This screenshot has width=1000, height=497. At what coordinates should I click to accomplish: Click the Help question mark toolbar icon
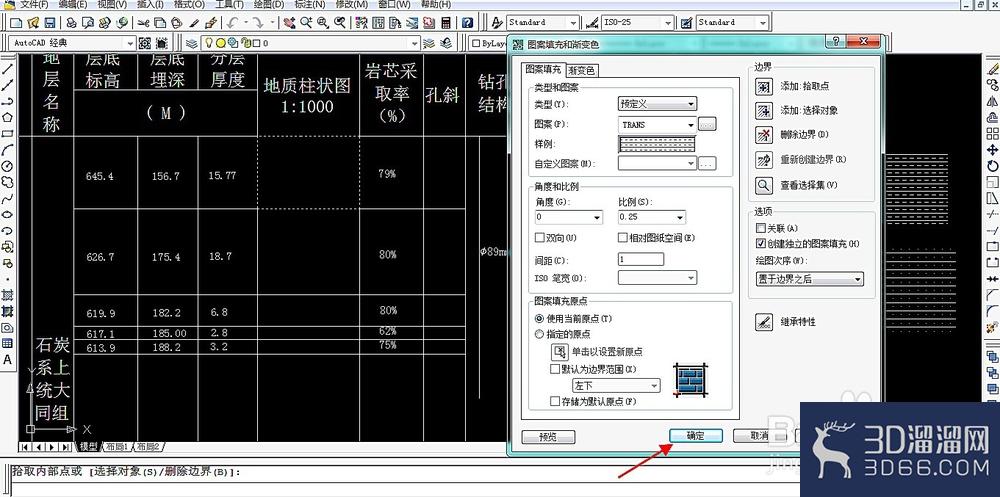467,23
